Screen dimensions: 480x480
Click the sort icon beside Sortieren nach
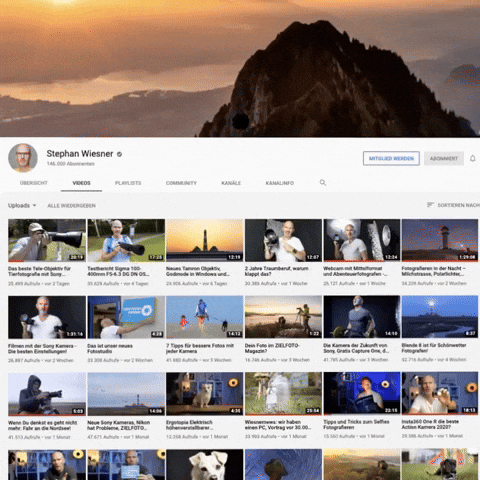click(430, 205)
